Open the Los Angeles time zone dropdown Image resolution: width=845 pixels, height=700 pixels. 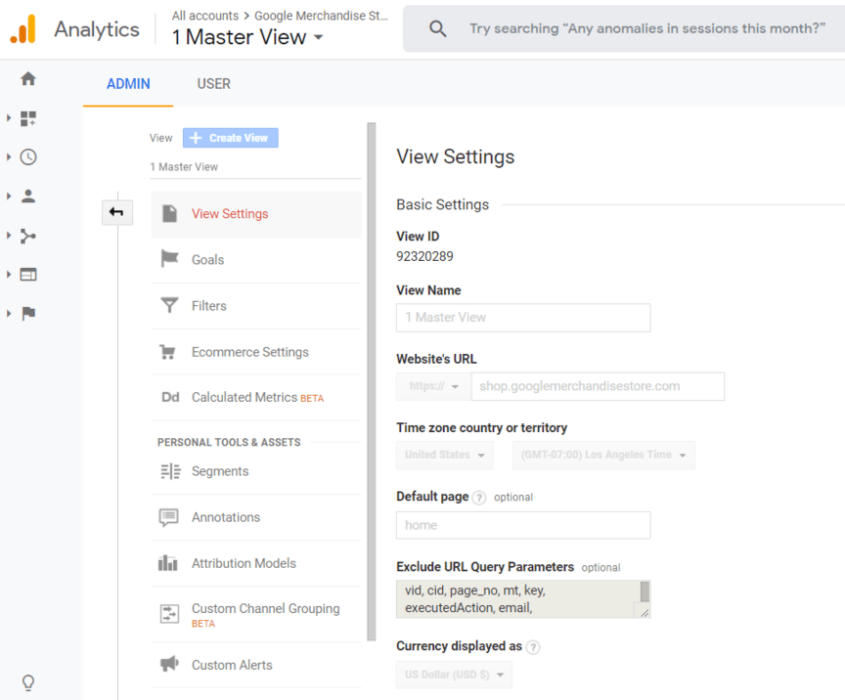(603, 455)
